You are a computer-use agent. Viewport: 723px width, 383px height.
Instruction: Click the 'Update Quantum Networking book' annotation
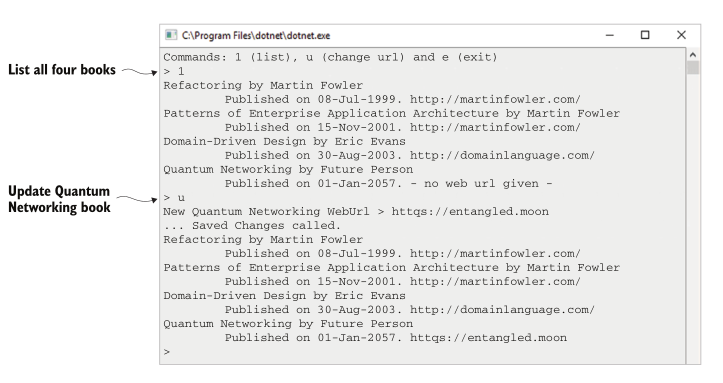[x=59, y=199]
